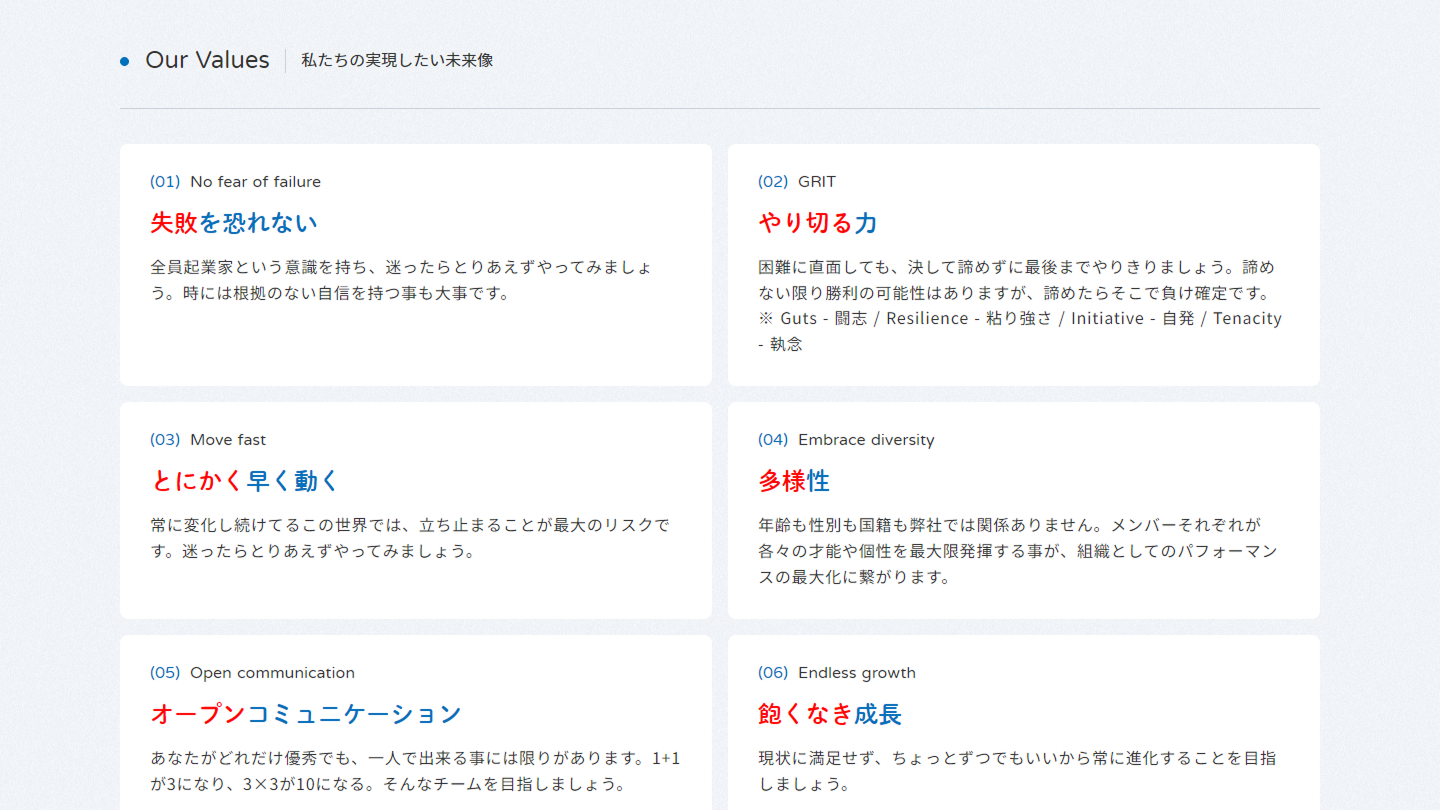Select the とにかく早く動く heading
Screen dimensions: 1440x810
point(246,481)
